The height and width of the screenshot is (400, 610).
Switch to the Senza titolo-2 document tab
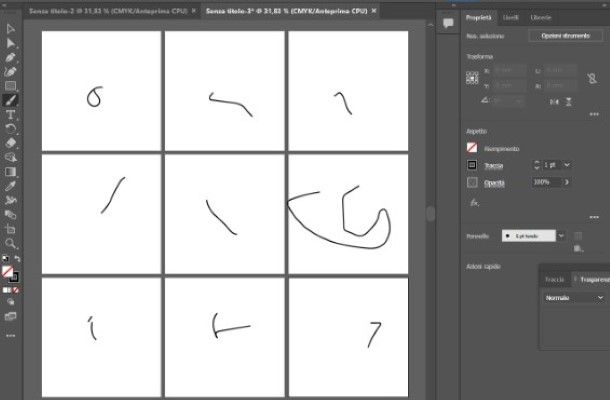click(x=108, y=11)
